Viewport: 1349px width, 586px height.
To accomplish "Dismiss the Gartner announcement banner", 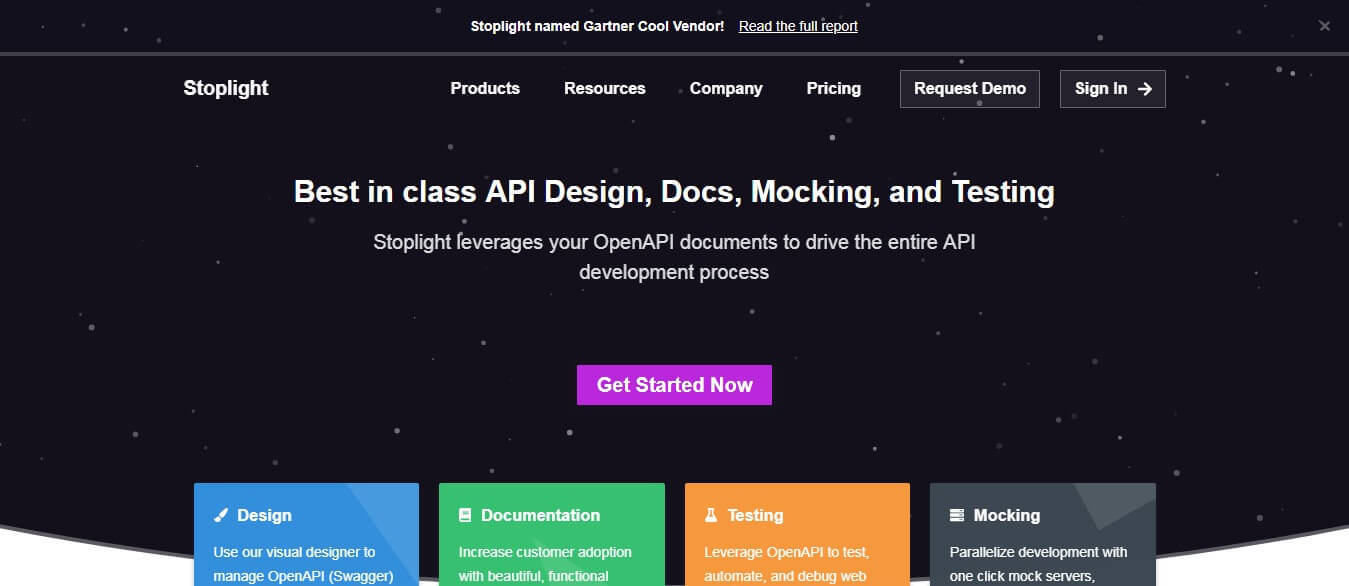I will point(1325,26).
